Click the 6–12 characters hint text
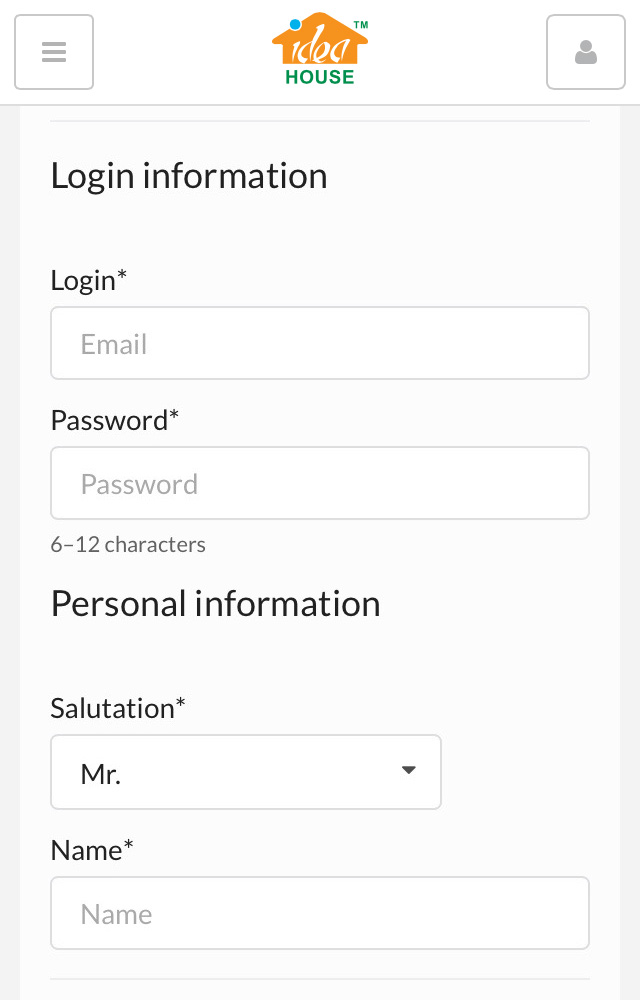Screen dimensions: 640x1000 click(128, 545)
